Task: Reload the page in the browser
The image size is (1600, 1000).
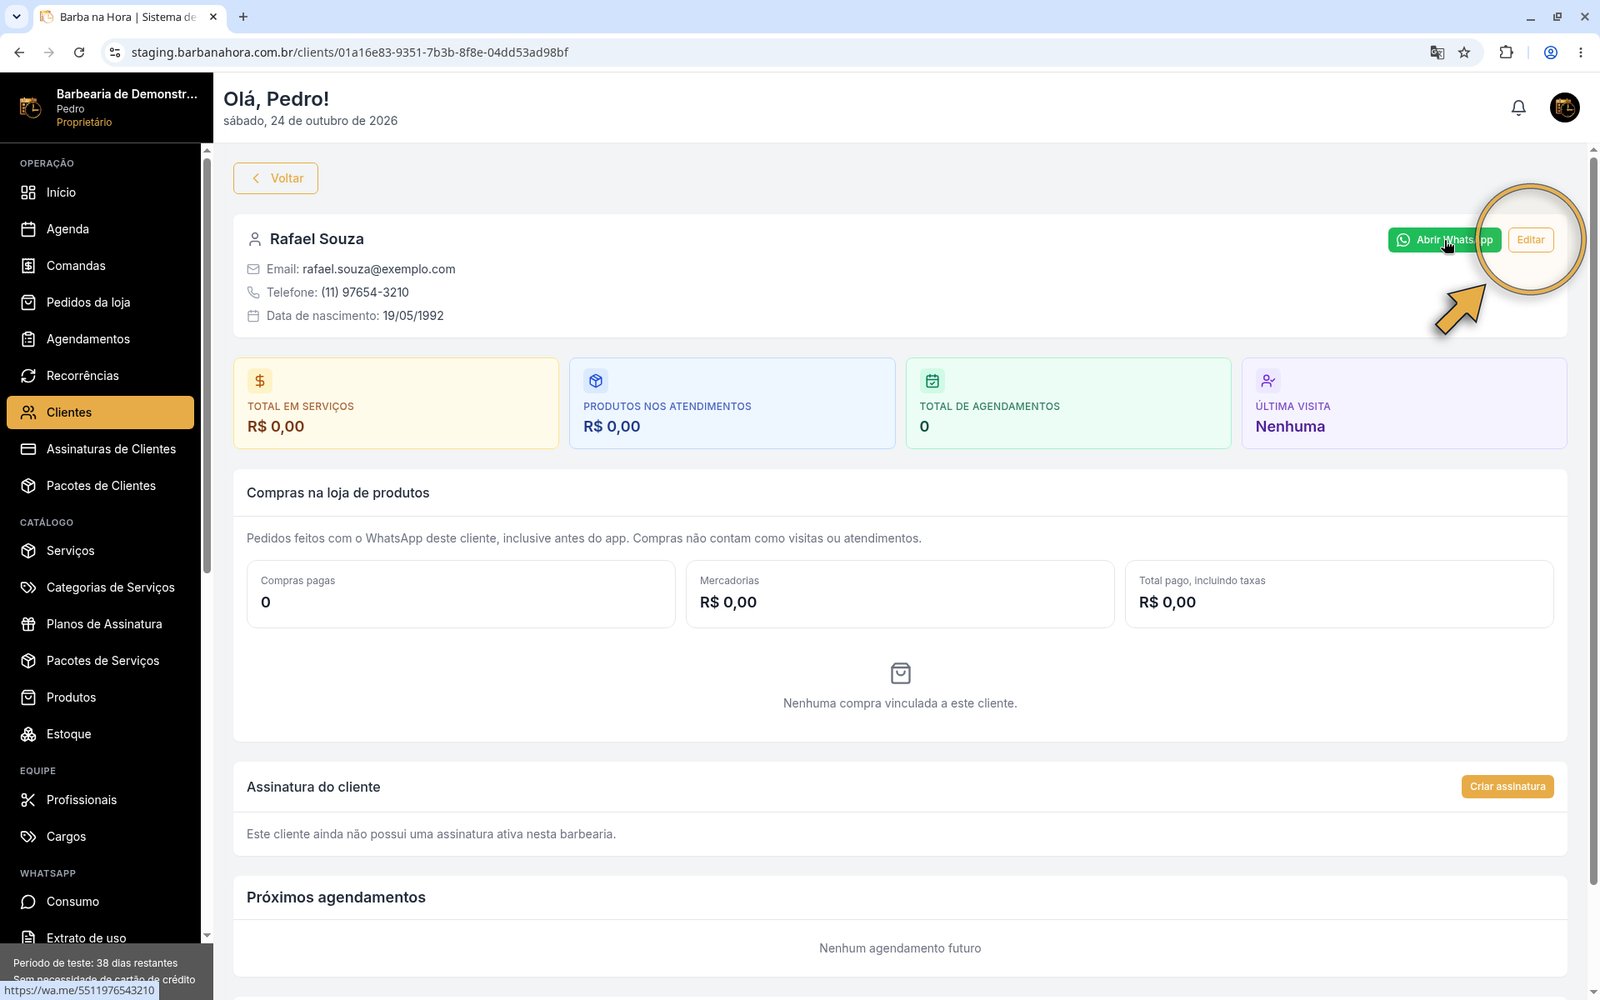Action: [79, 52]
